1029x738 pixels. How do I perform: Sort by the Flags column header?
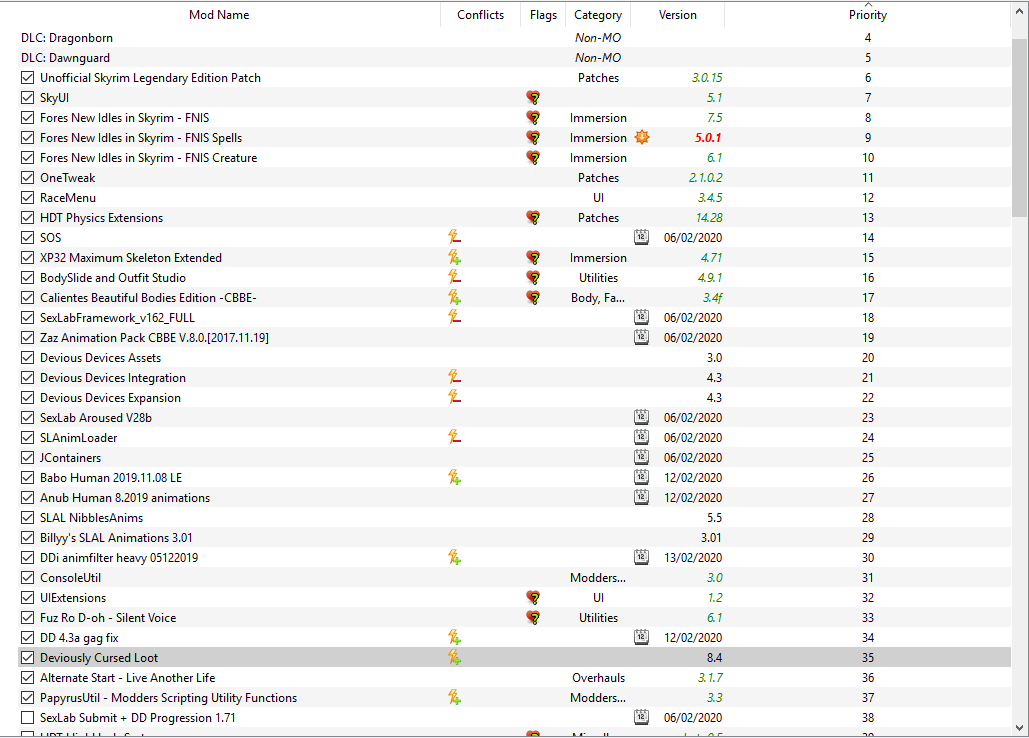tap(543, 14)
